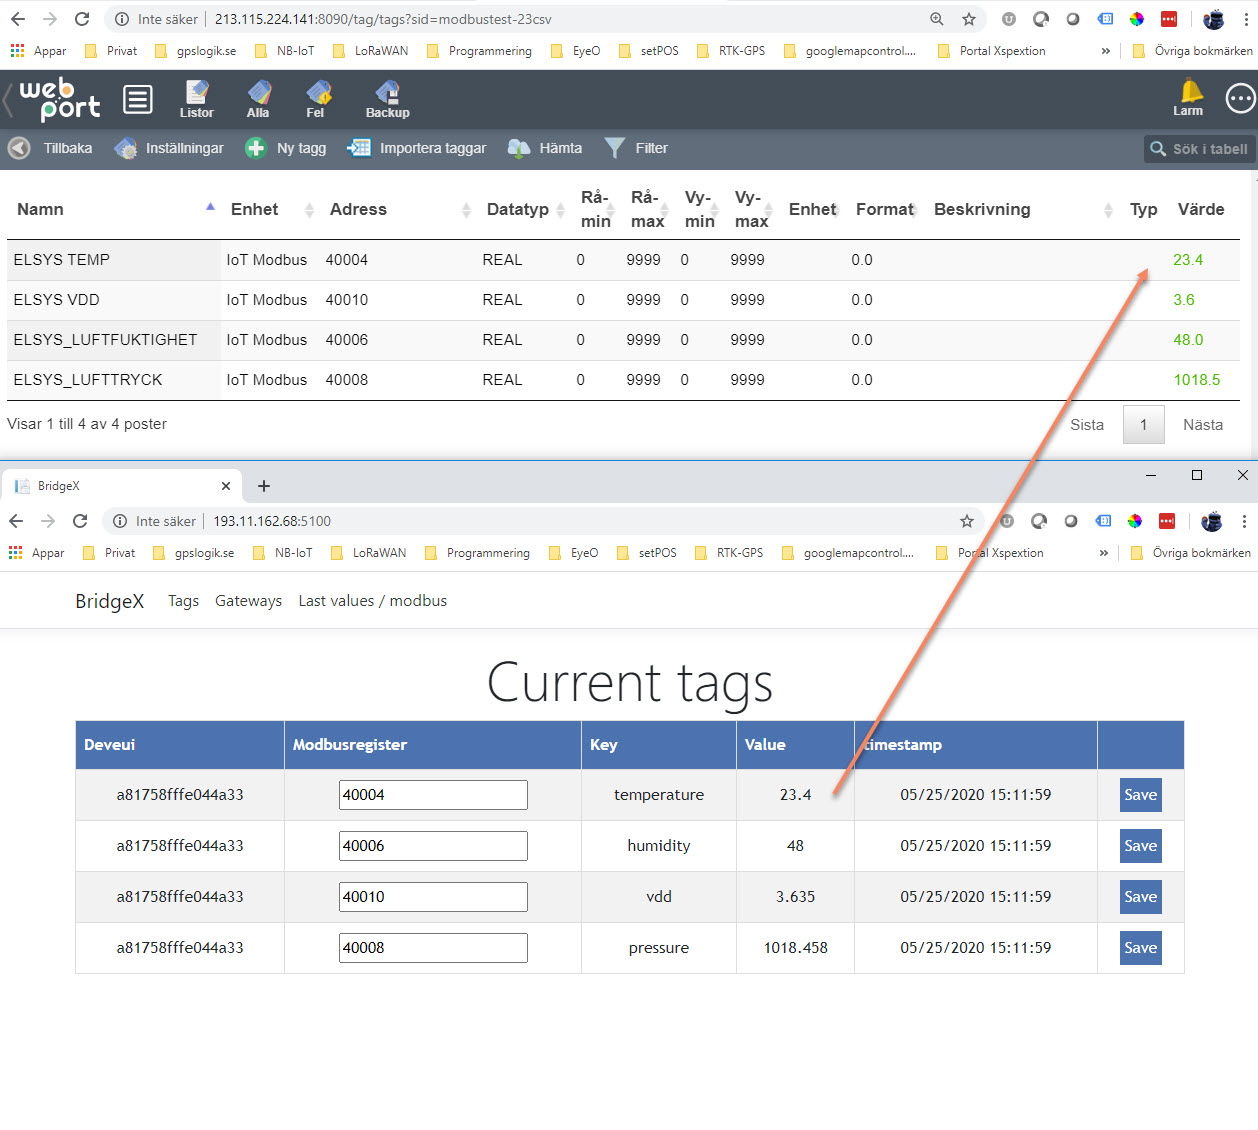Image resolution: width=1258 pixels, height=1130 pixels.
Task: Open a new tab in BridgeX window
Action: 264,486
